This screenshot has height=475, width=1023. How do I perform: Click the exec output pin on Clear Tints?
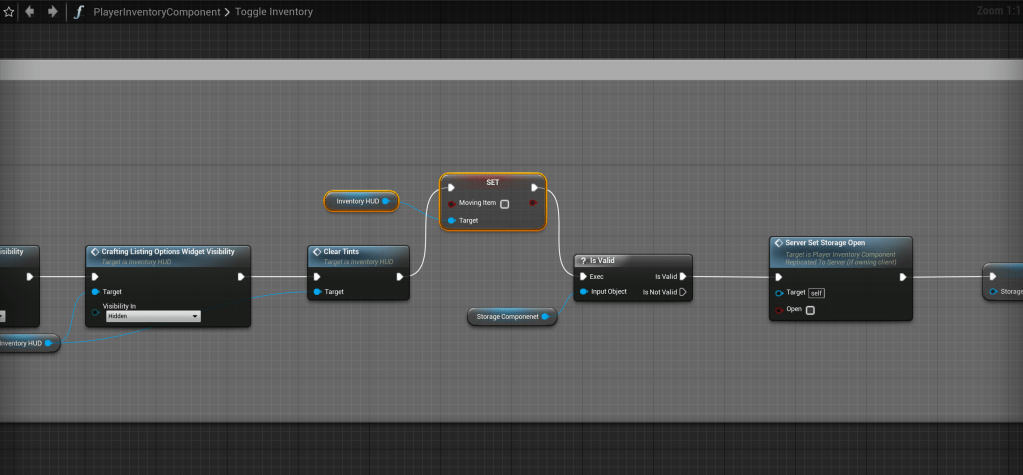tap(400, 277)
